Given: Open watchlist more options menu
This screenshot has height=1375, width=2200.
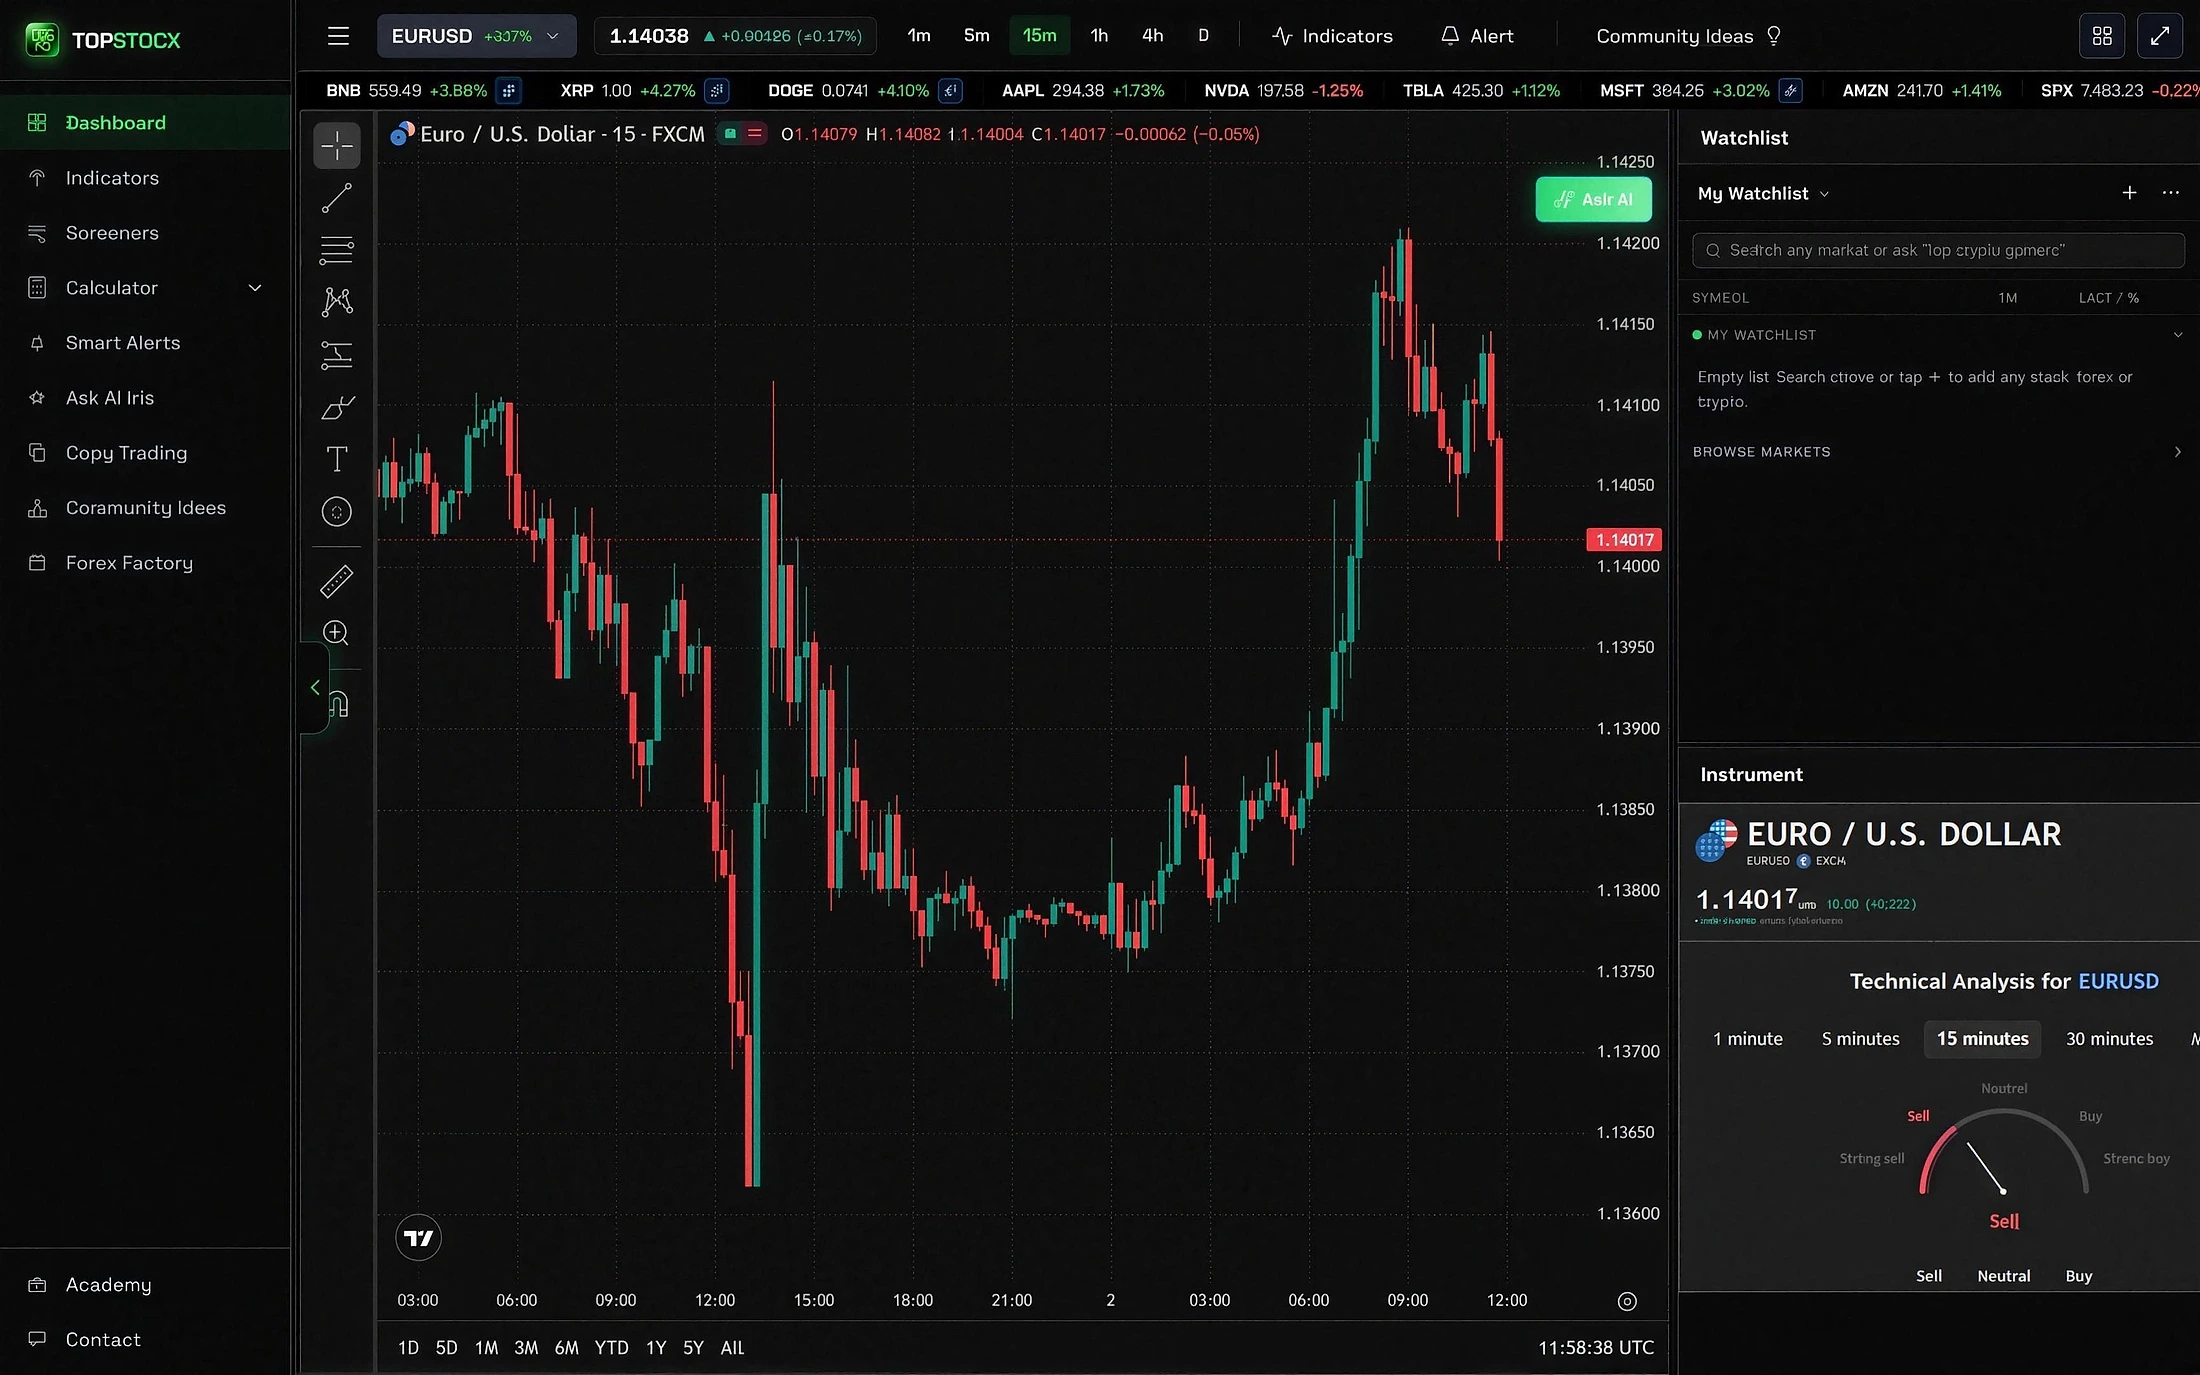Looking at the screenshot, I should pos(2170,193).
